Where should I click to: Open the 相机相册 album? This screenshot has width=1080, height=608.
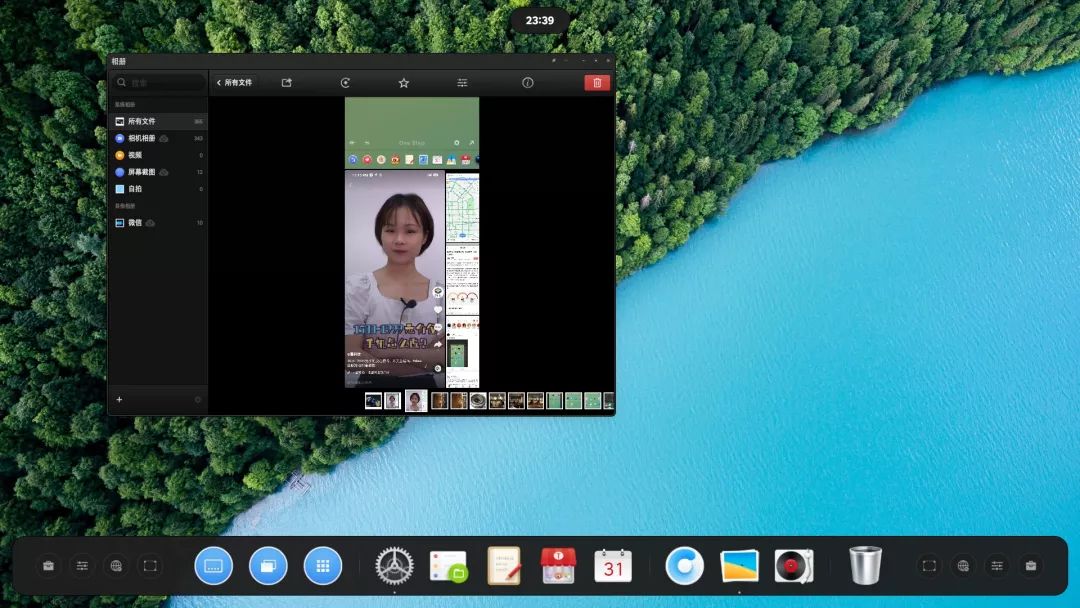tap(158, 138)
